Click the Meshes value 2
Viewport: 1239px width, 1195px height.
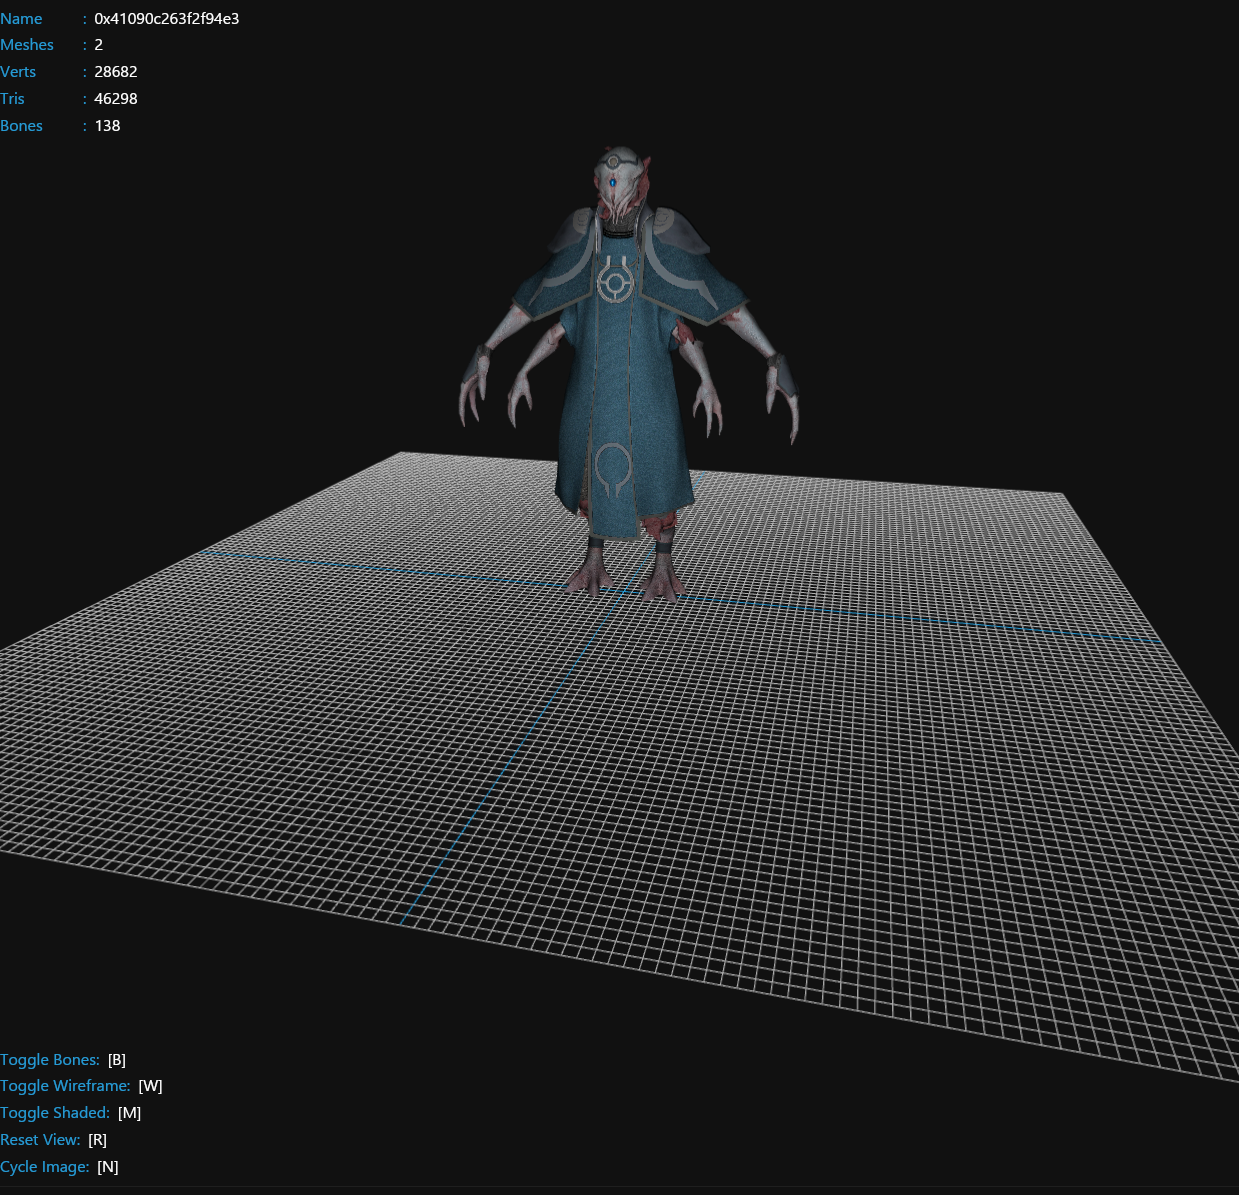click(x=99, y=45)
